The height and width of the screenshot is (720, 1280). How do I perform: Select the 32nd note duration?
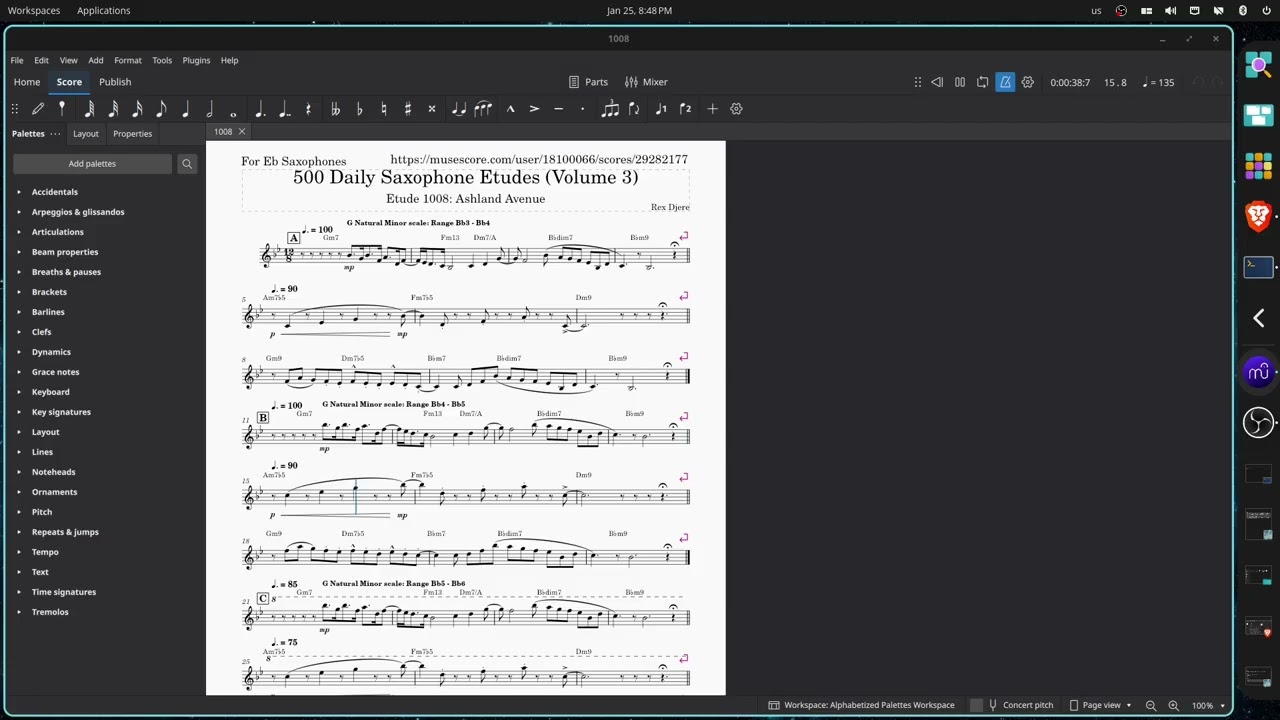(113, 109)
